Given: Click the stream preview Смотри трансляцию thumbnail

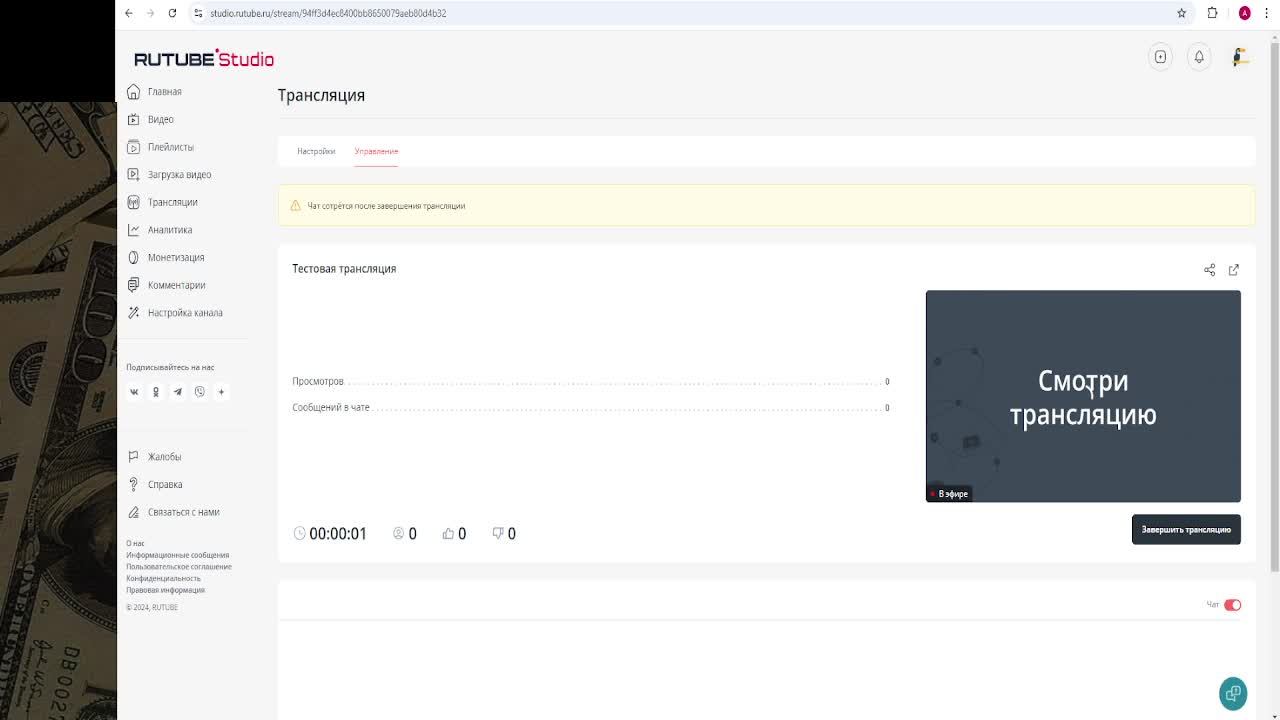Looking at the screenshot, I should [x=1083, y=396].
